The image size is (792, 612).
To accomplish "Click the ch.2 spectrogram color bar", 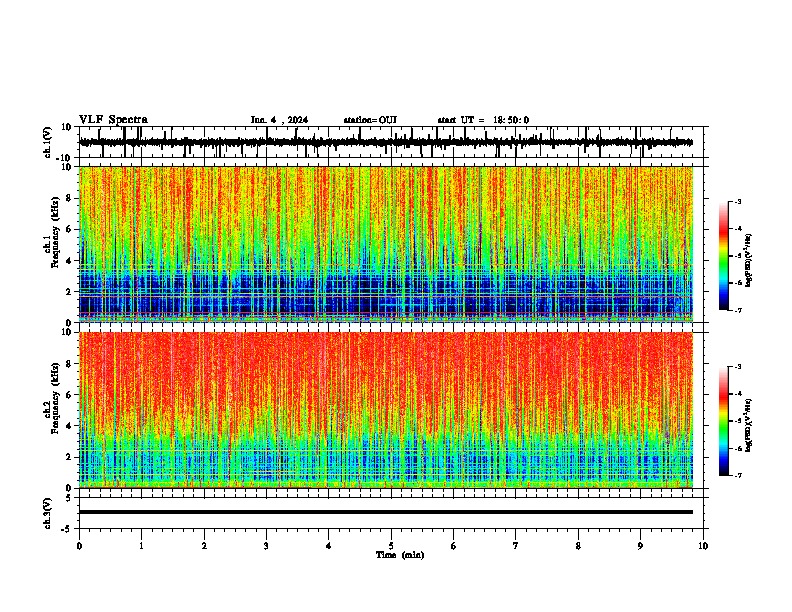I will (724, 421).
